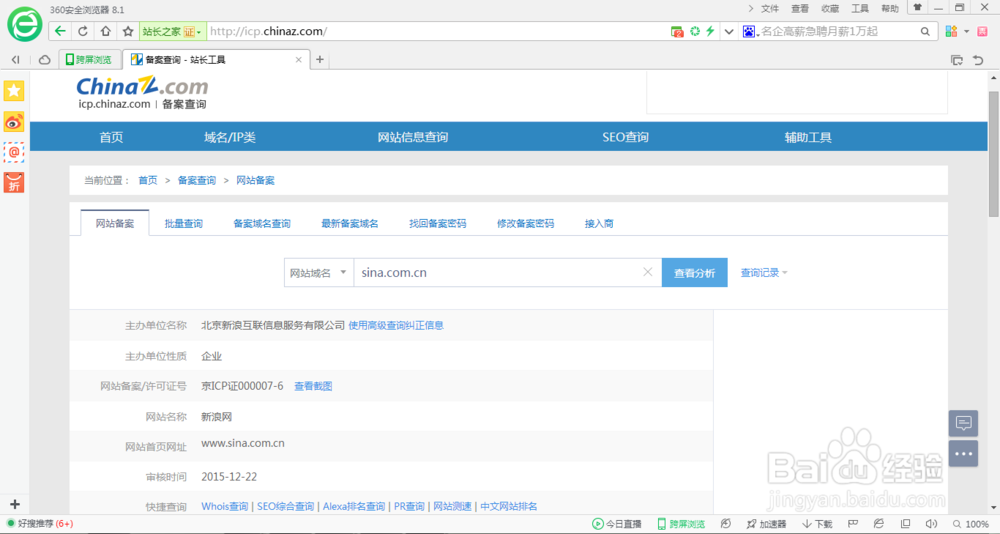Select the 找回备案密码 tab

438,223
